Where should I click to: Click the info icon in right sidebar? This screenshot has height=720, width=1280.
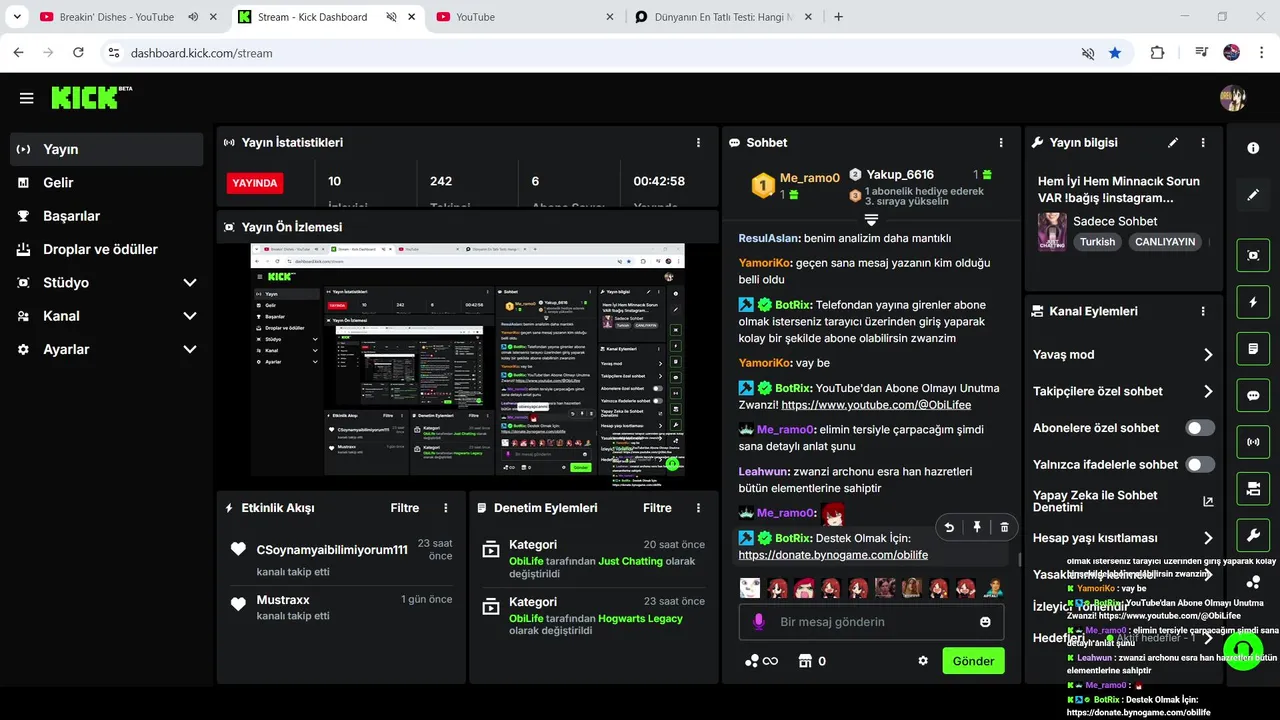[1253, 148]
